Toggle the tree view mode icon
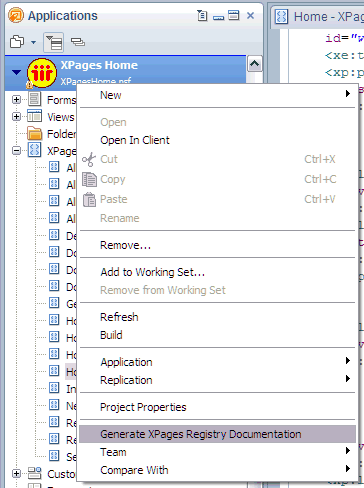The width and height of the screenshot is (364, 488). 54,42
